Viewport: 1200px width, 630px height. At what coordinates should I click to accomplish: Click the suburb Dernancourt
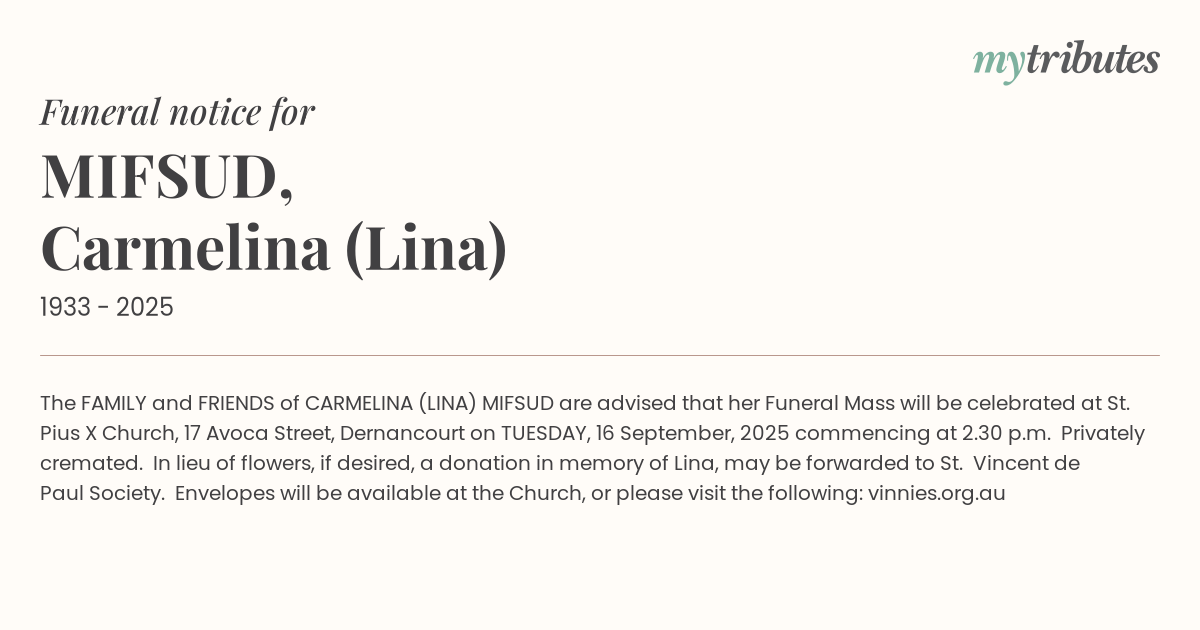click(x=399, y=433)
